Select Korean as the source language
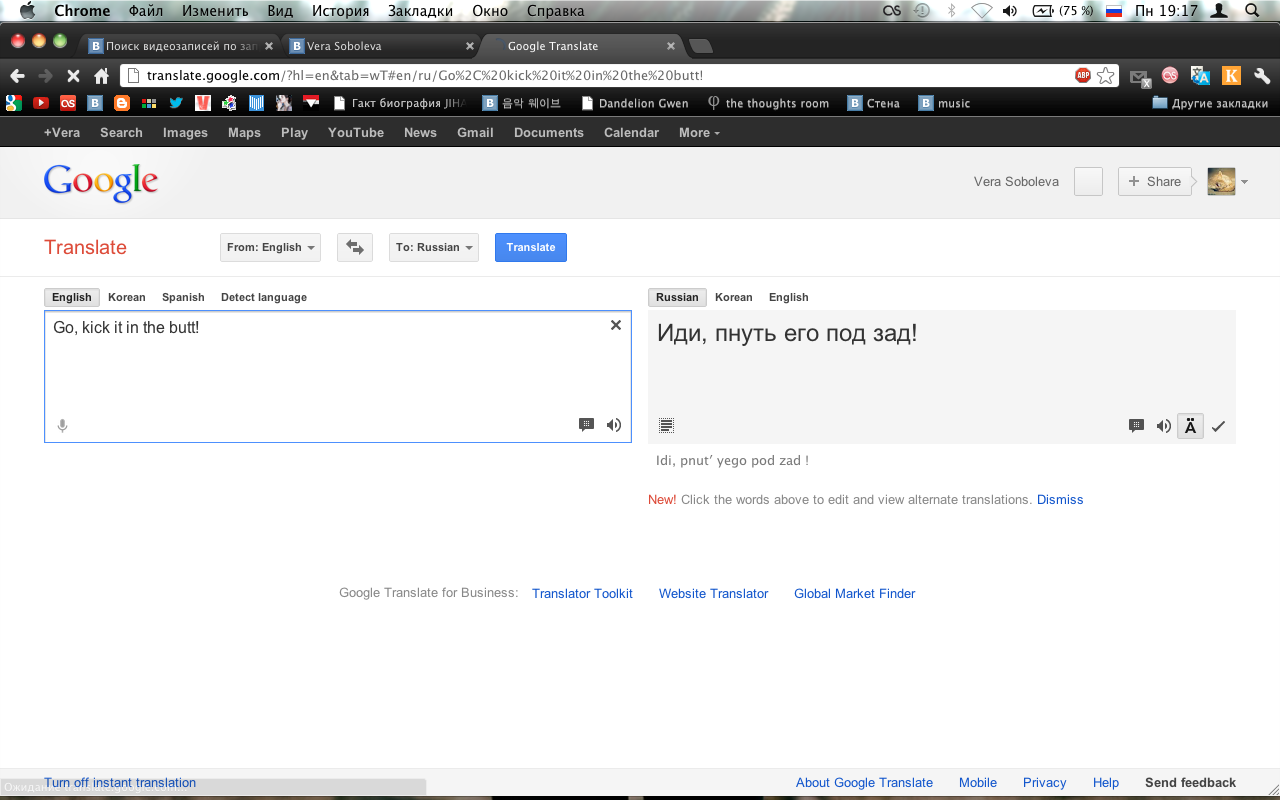Image resolution: width=1280 pixels, height=800 pixels. point(127,297)
